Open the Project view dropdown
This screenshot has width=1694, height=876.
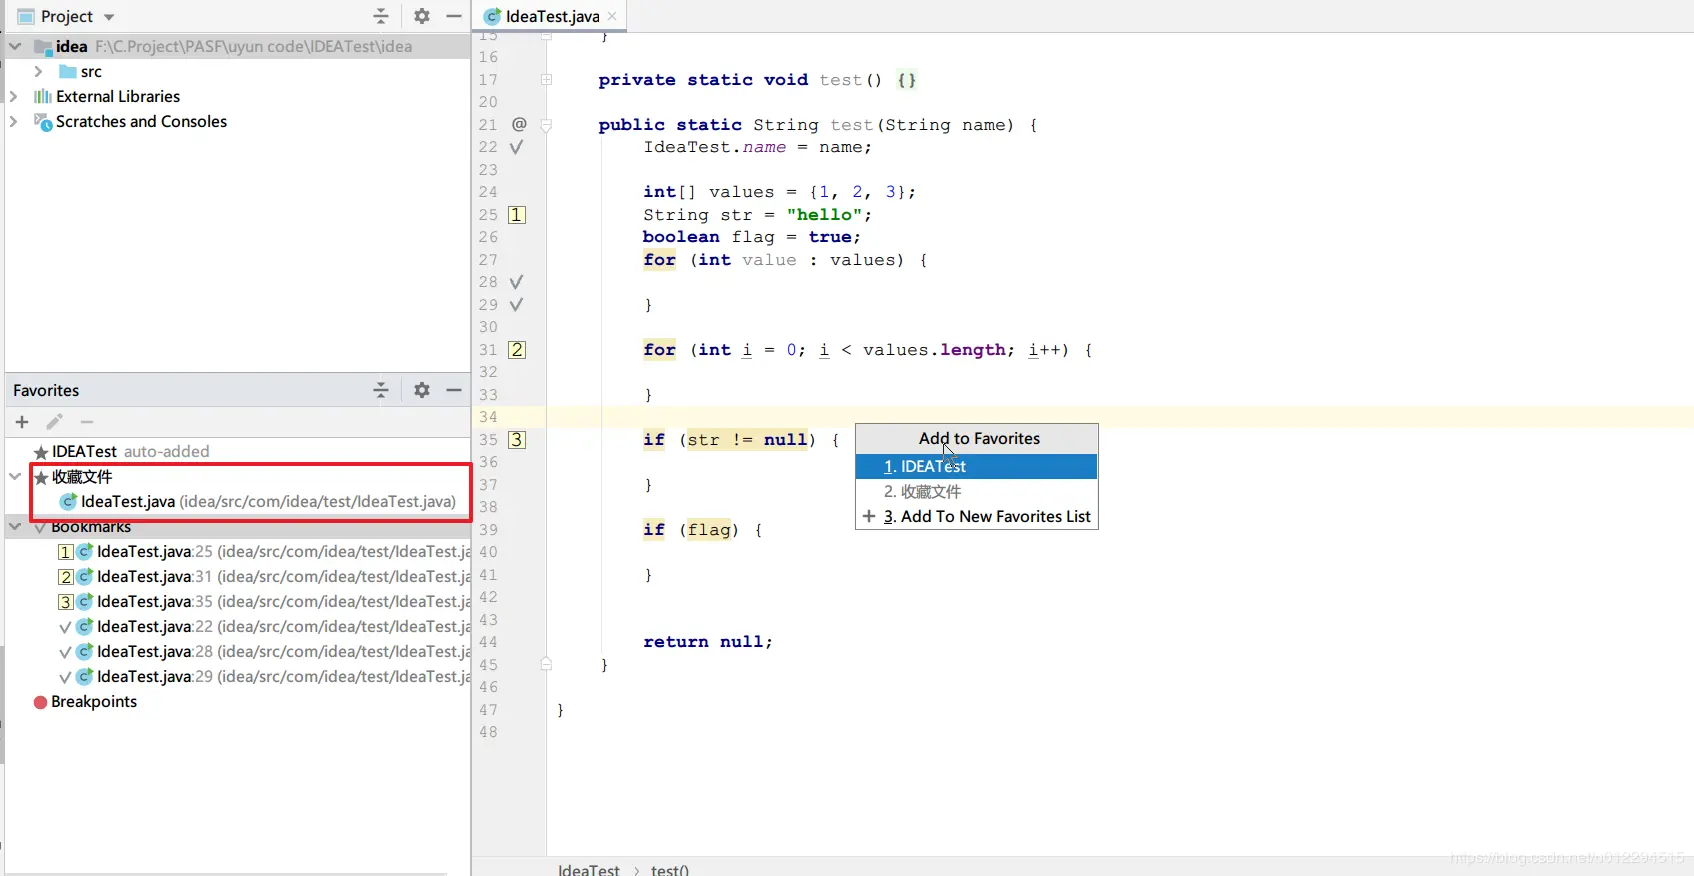click(109, 17)
